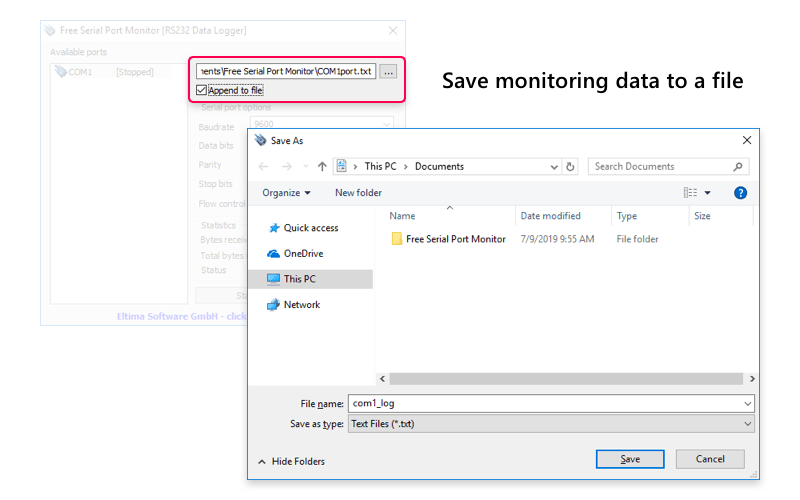Toggle Append to file checkbox
Screen dimensions: 800x500
pyautogui.click(x=202, y=90)
